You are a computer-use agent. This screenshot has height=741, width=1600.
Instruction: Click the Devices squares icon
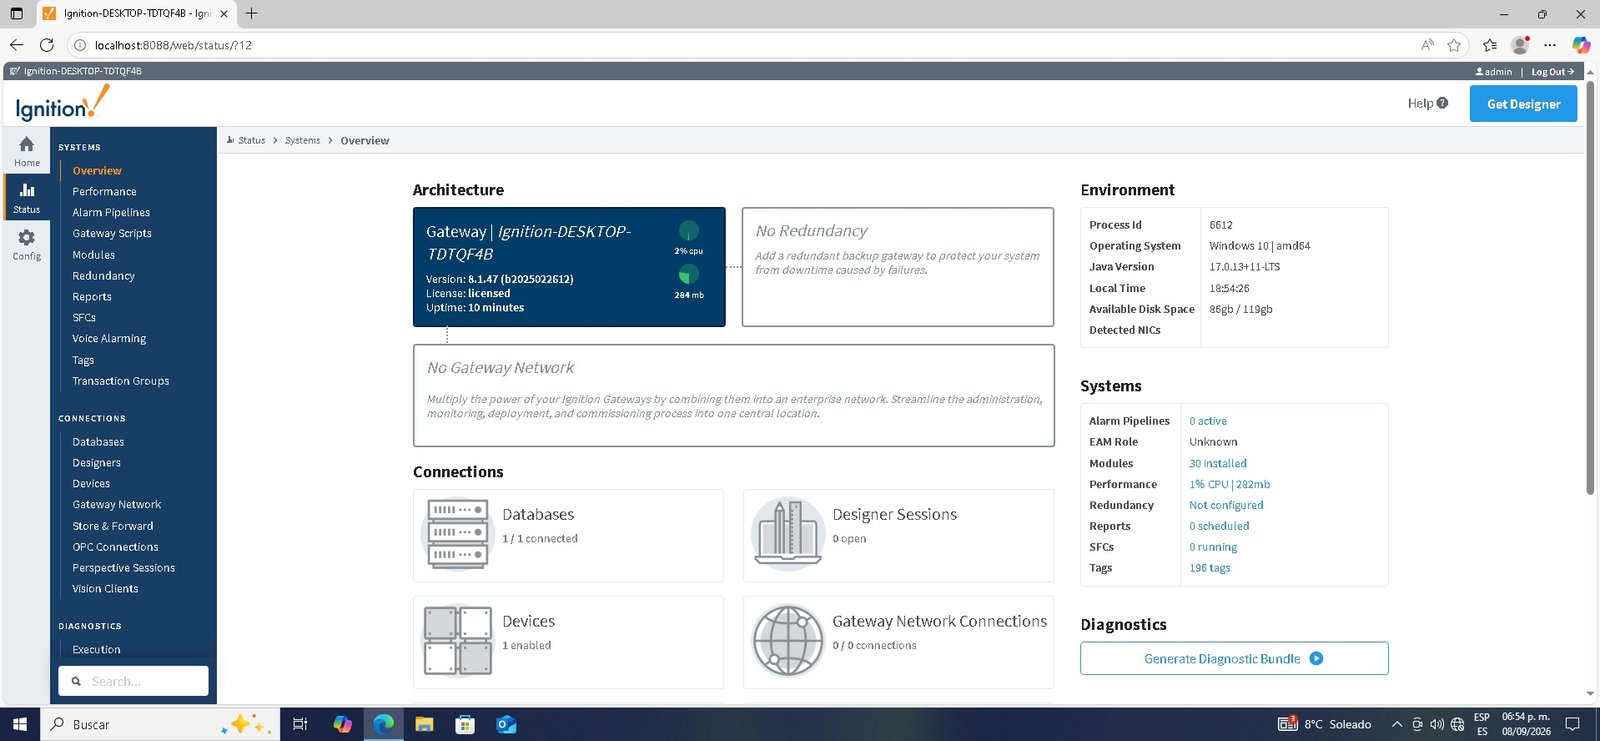point(458,641)
